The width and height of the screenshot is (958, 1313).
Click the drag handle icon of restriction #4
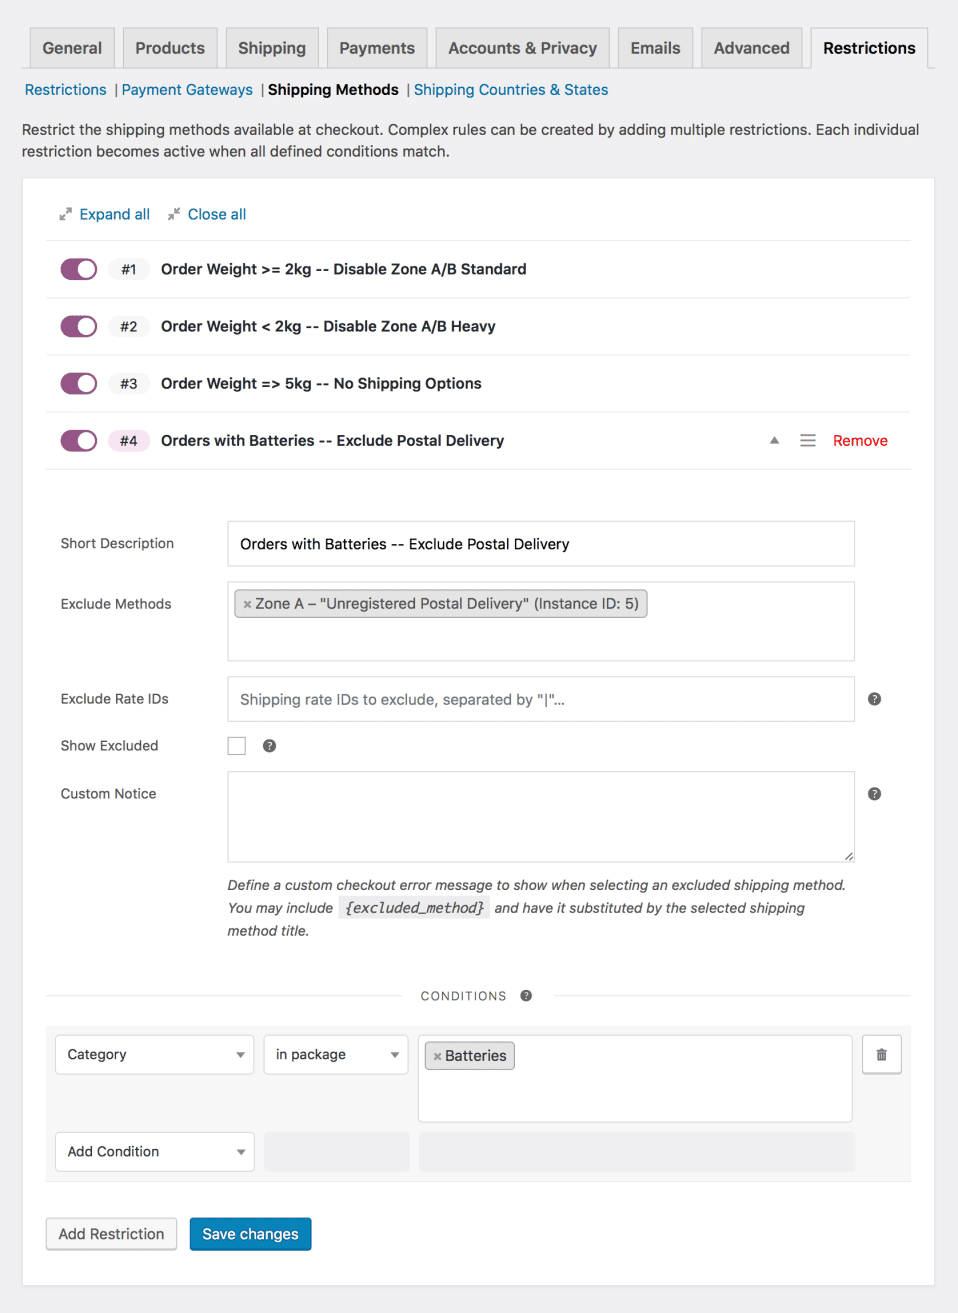click(808, 440)
